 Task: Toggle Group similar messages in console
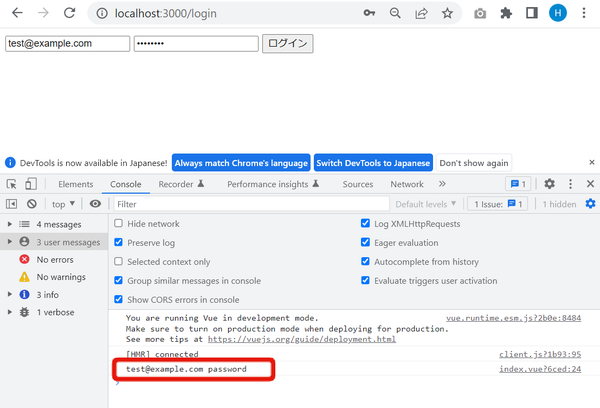119,280
